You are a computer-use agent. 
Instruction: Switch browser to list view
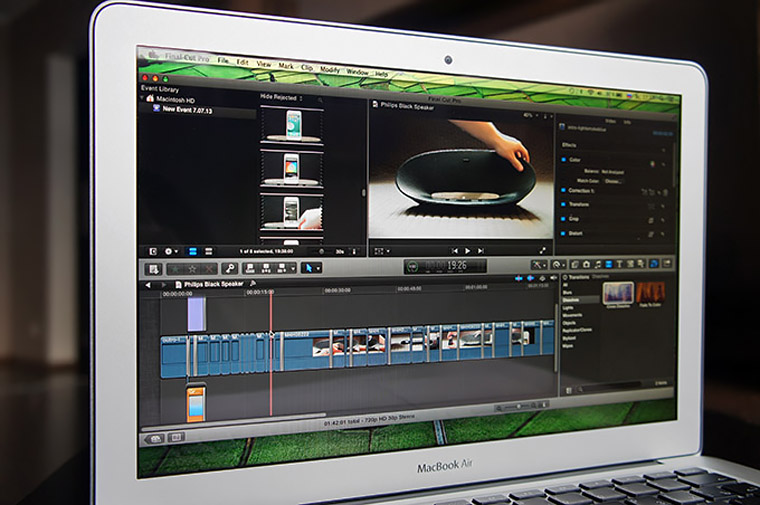(x=208, y=252)
